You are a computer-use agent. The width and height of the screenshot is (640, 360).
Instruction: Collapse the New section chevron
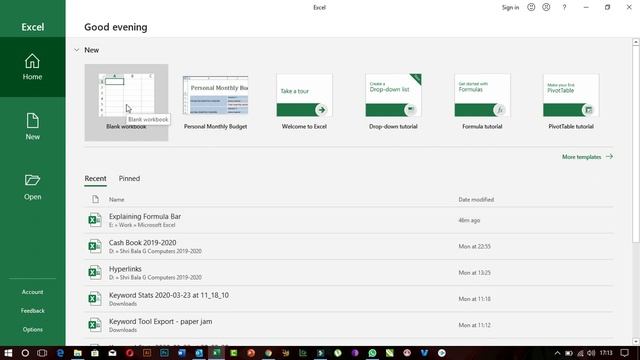pos(76,50)
